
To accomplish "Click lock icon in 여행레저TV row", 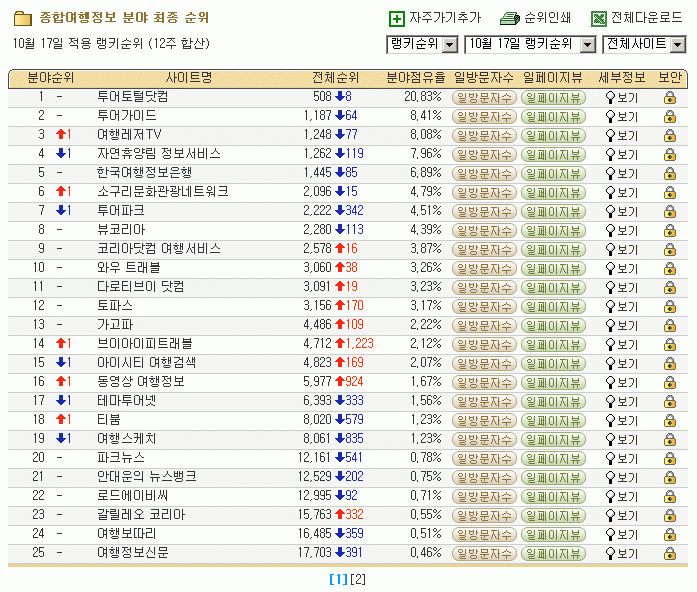I will 670,136.
